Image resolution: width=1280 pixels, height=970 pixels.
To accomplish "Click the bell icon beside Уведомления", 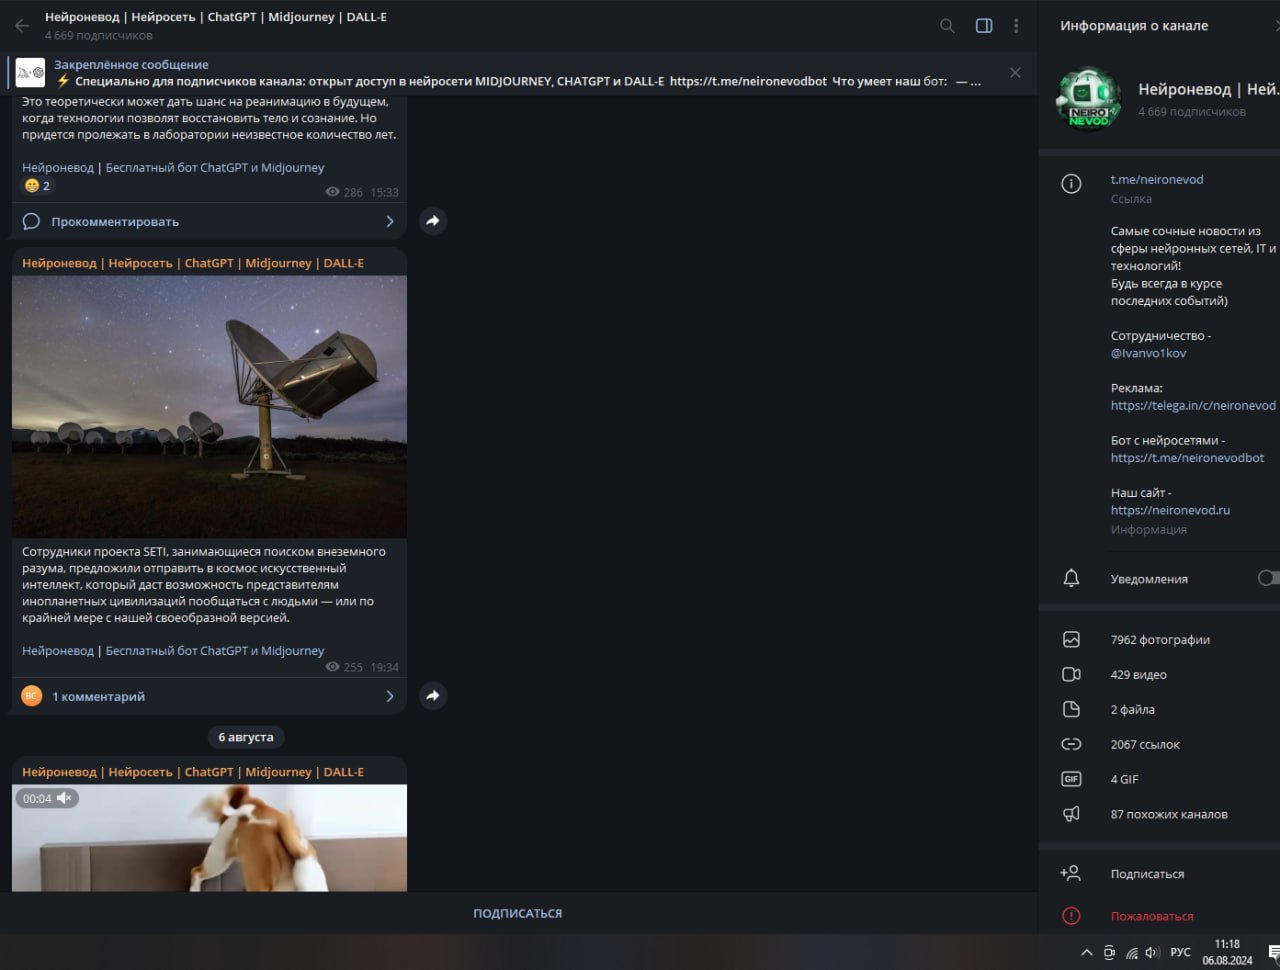I will pyautogui.click(x=1071, y=579).
